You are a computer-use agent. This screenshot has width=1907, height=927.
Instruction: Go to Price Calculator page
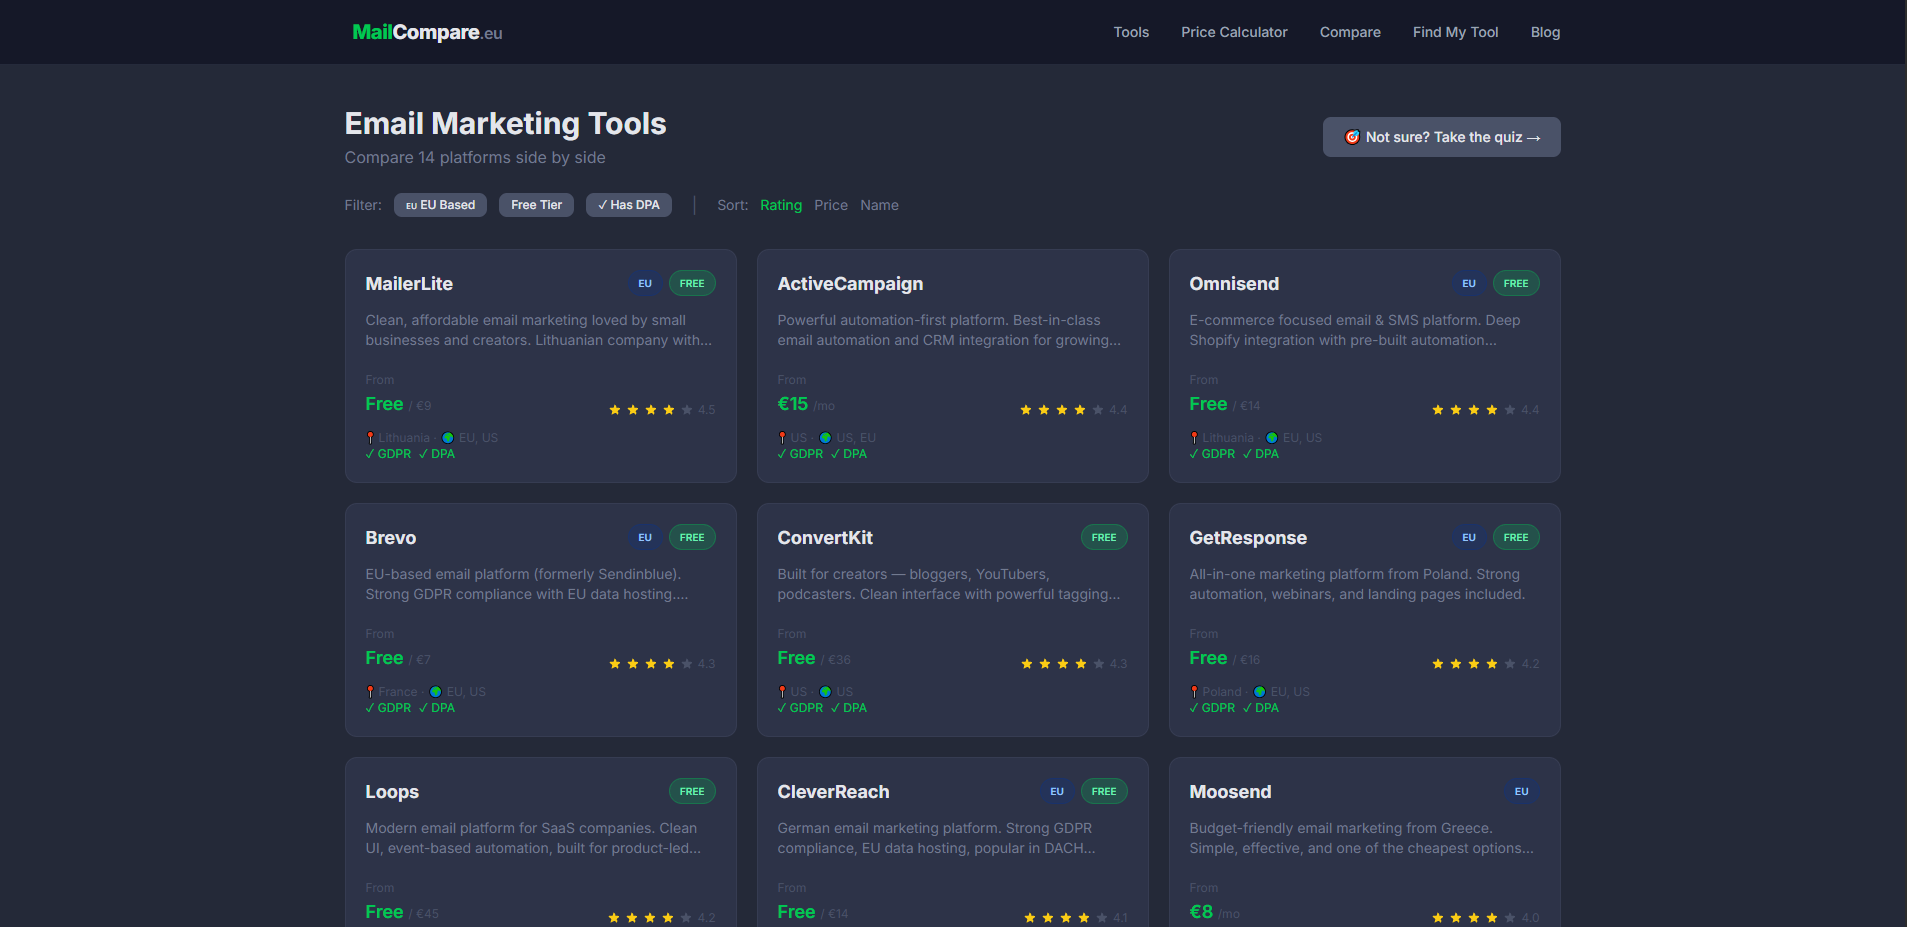coord(1234,32)
